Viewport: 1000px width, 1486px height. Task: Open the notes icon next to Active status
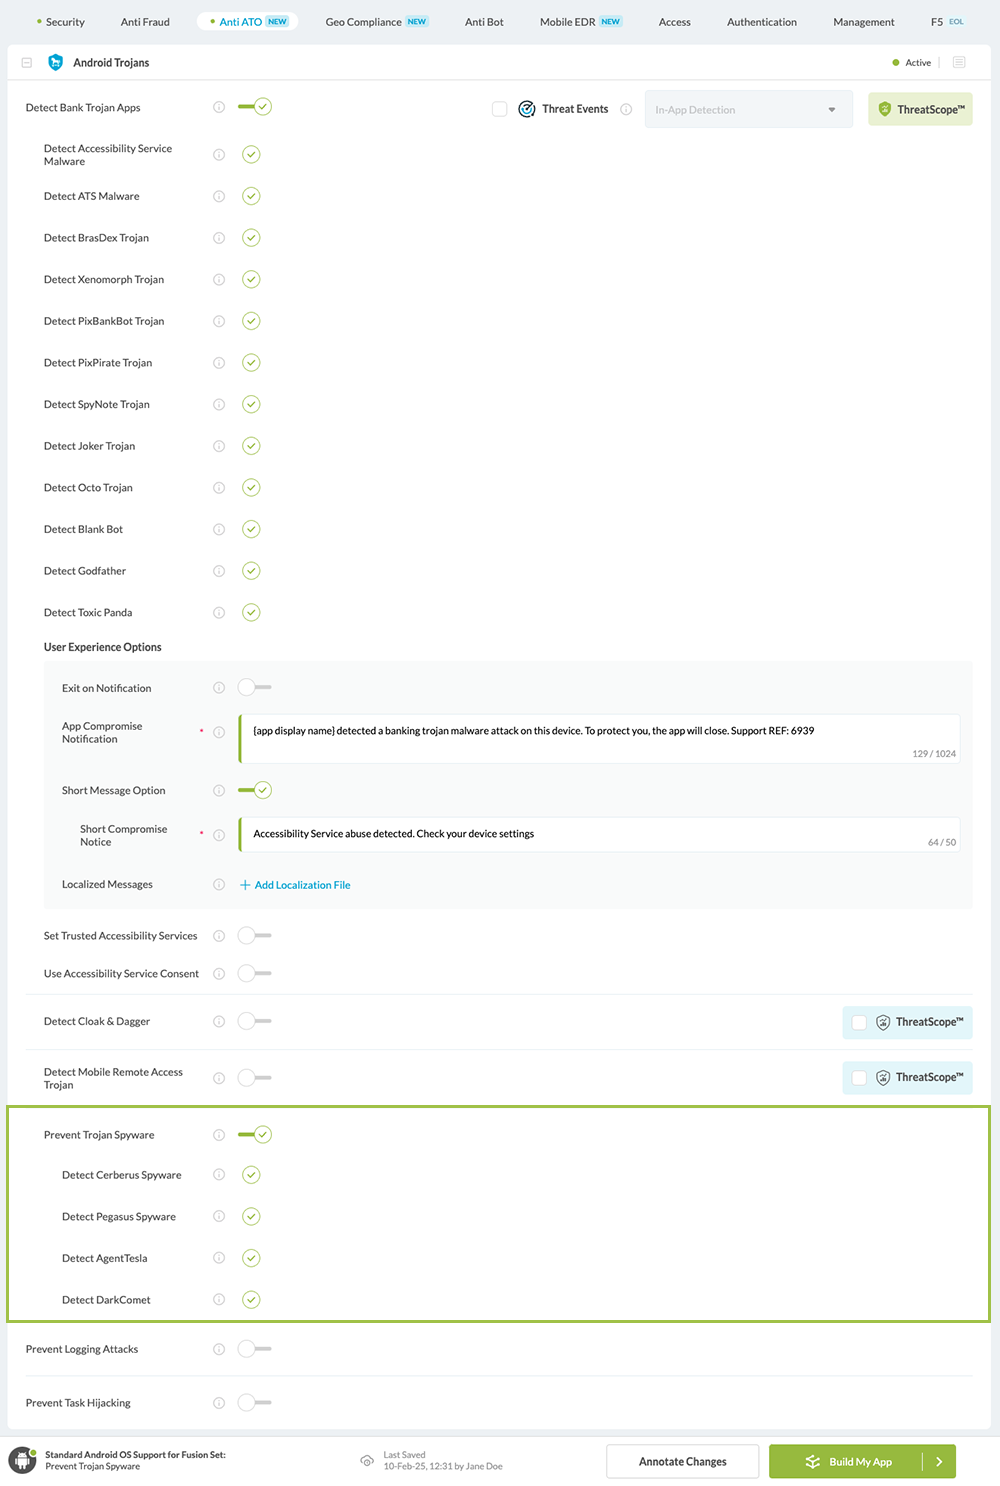pos(959,62)
